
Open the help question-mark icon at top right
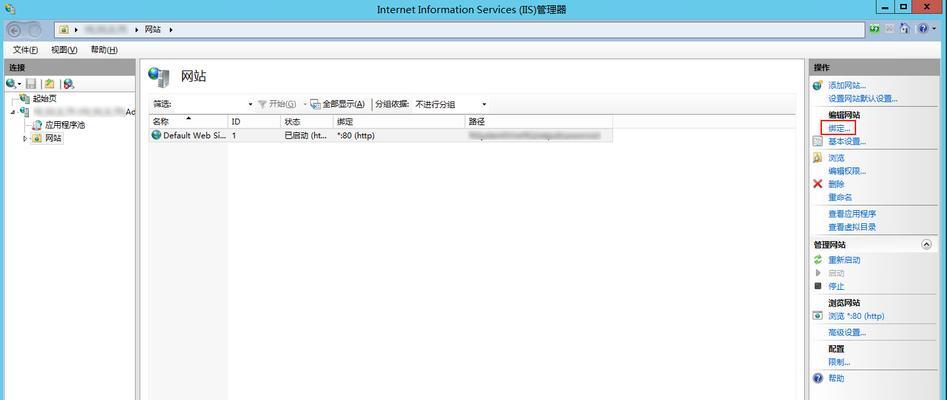tap(923, 28)
